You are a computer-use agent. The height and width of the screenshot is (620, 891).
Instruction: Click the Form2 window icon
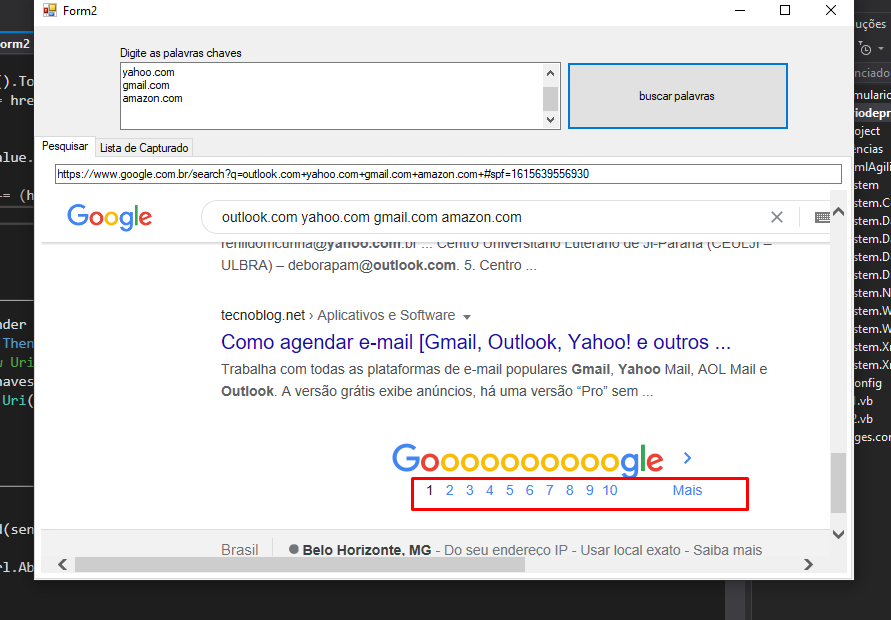(x=50, y=10)
